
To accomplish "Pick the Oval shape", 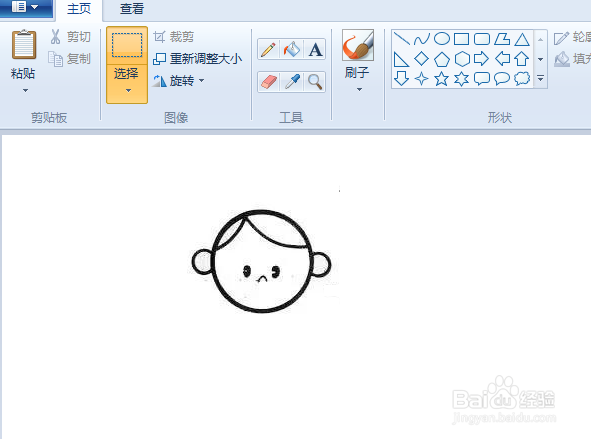I will [442, 39].
